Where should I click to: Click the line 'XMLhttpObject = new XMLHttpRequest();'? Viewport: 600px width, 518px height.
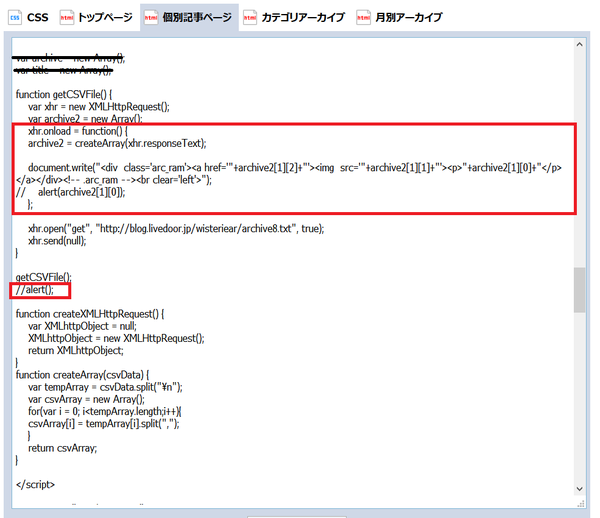[x=116, y=339]
